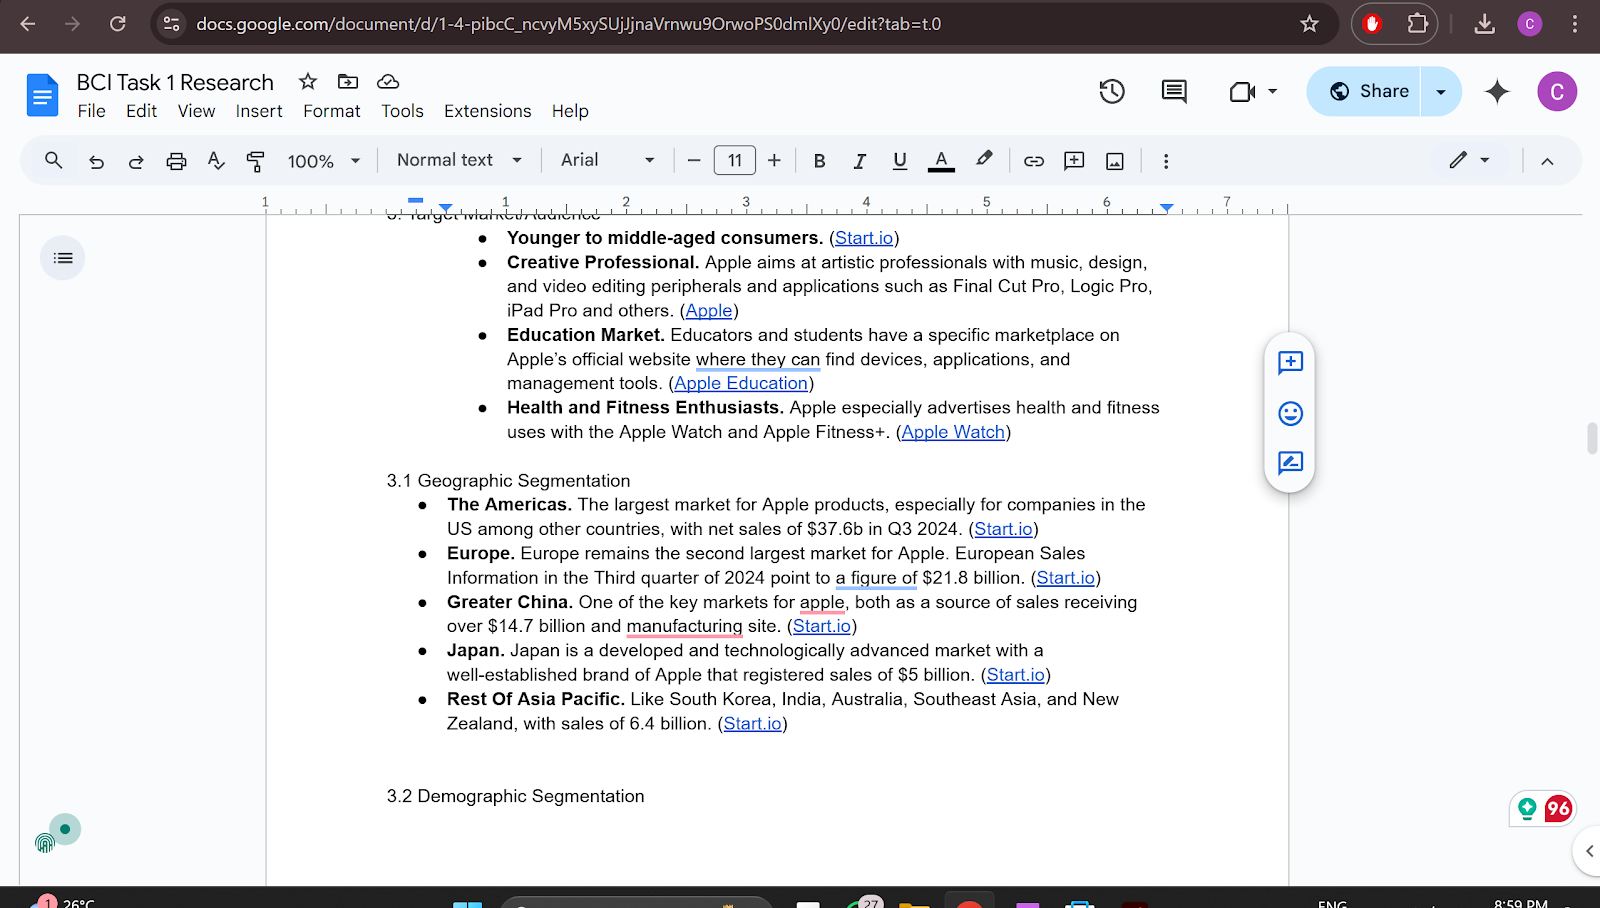Pick a text color
Screen dimensions: 1600x908
(941, 161)
